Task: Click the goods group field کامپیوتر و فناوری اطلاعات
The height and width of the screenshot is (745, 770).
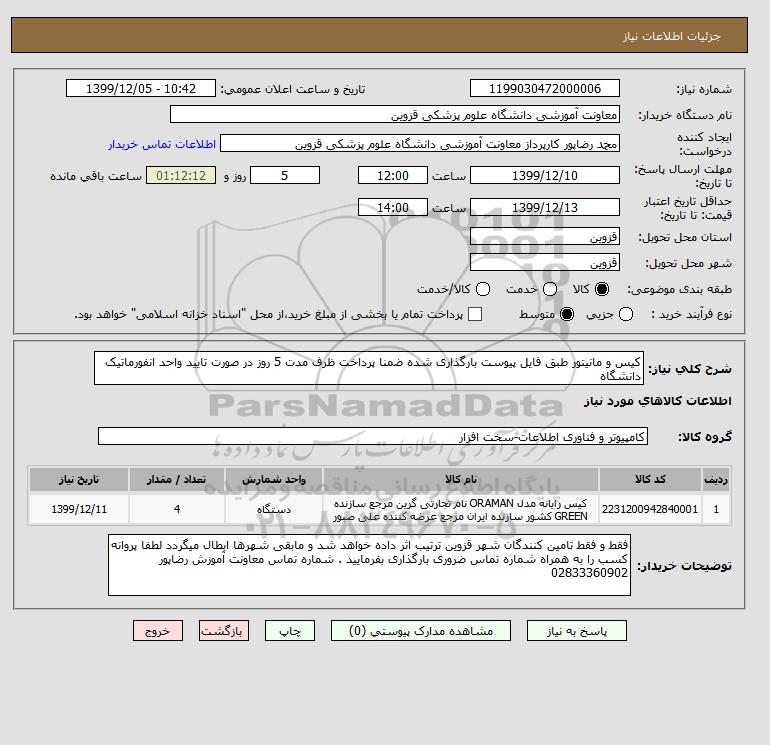Action: 373,436
